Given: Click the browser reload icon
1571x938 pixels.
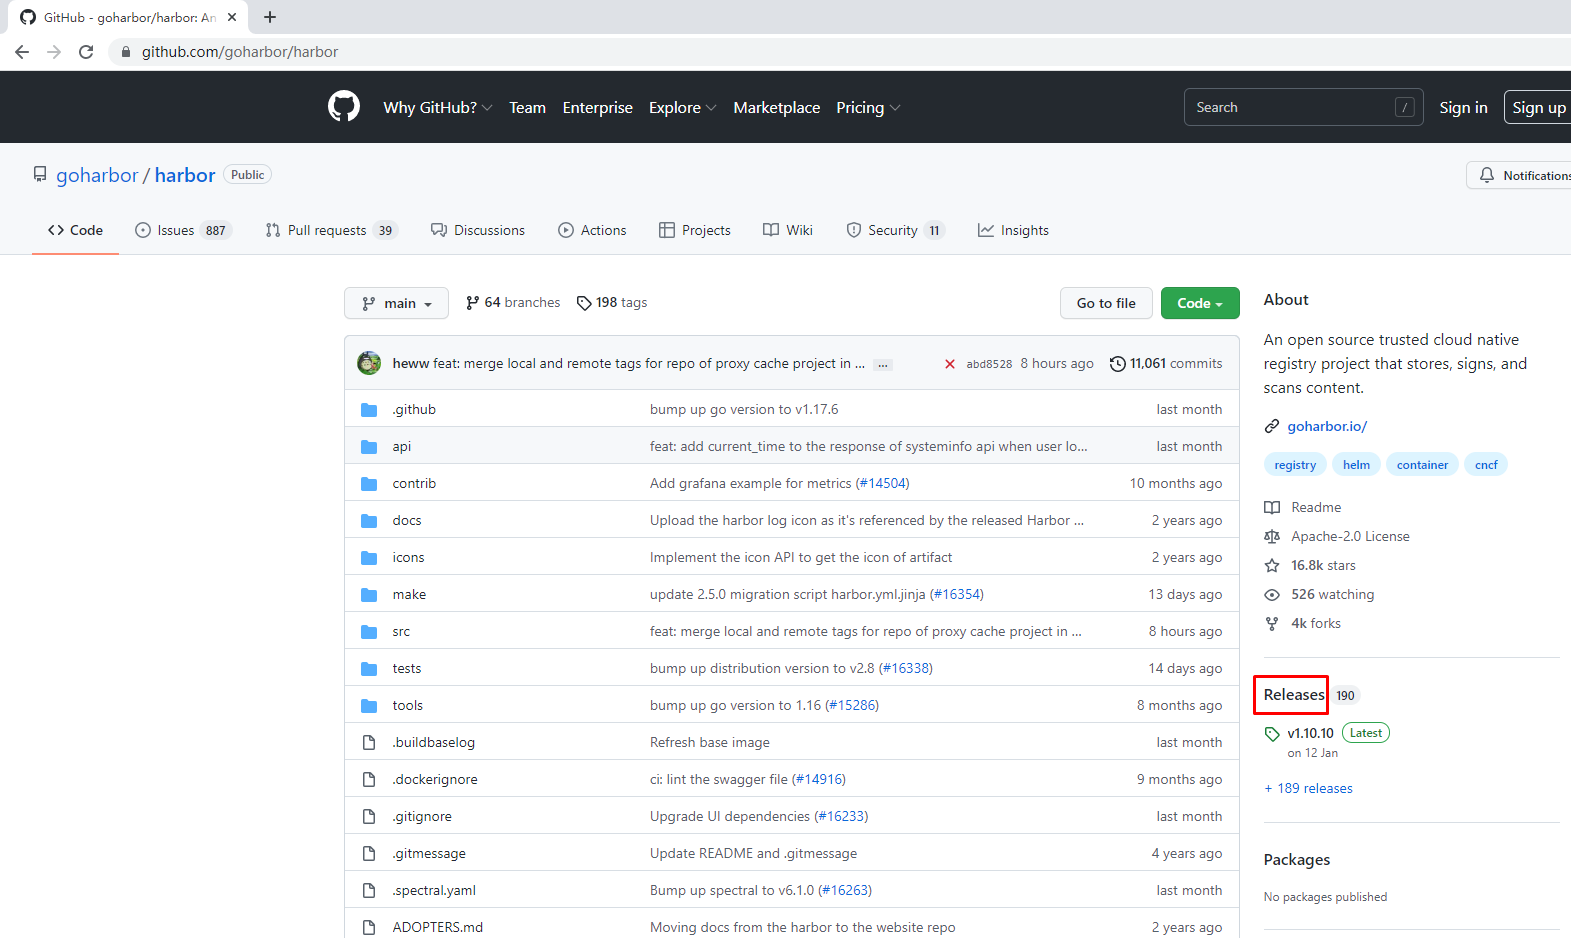Looking at the screenshot, I should click(86, 52).
